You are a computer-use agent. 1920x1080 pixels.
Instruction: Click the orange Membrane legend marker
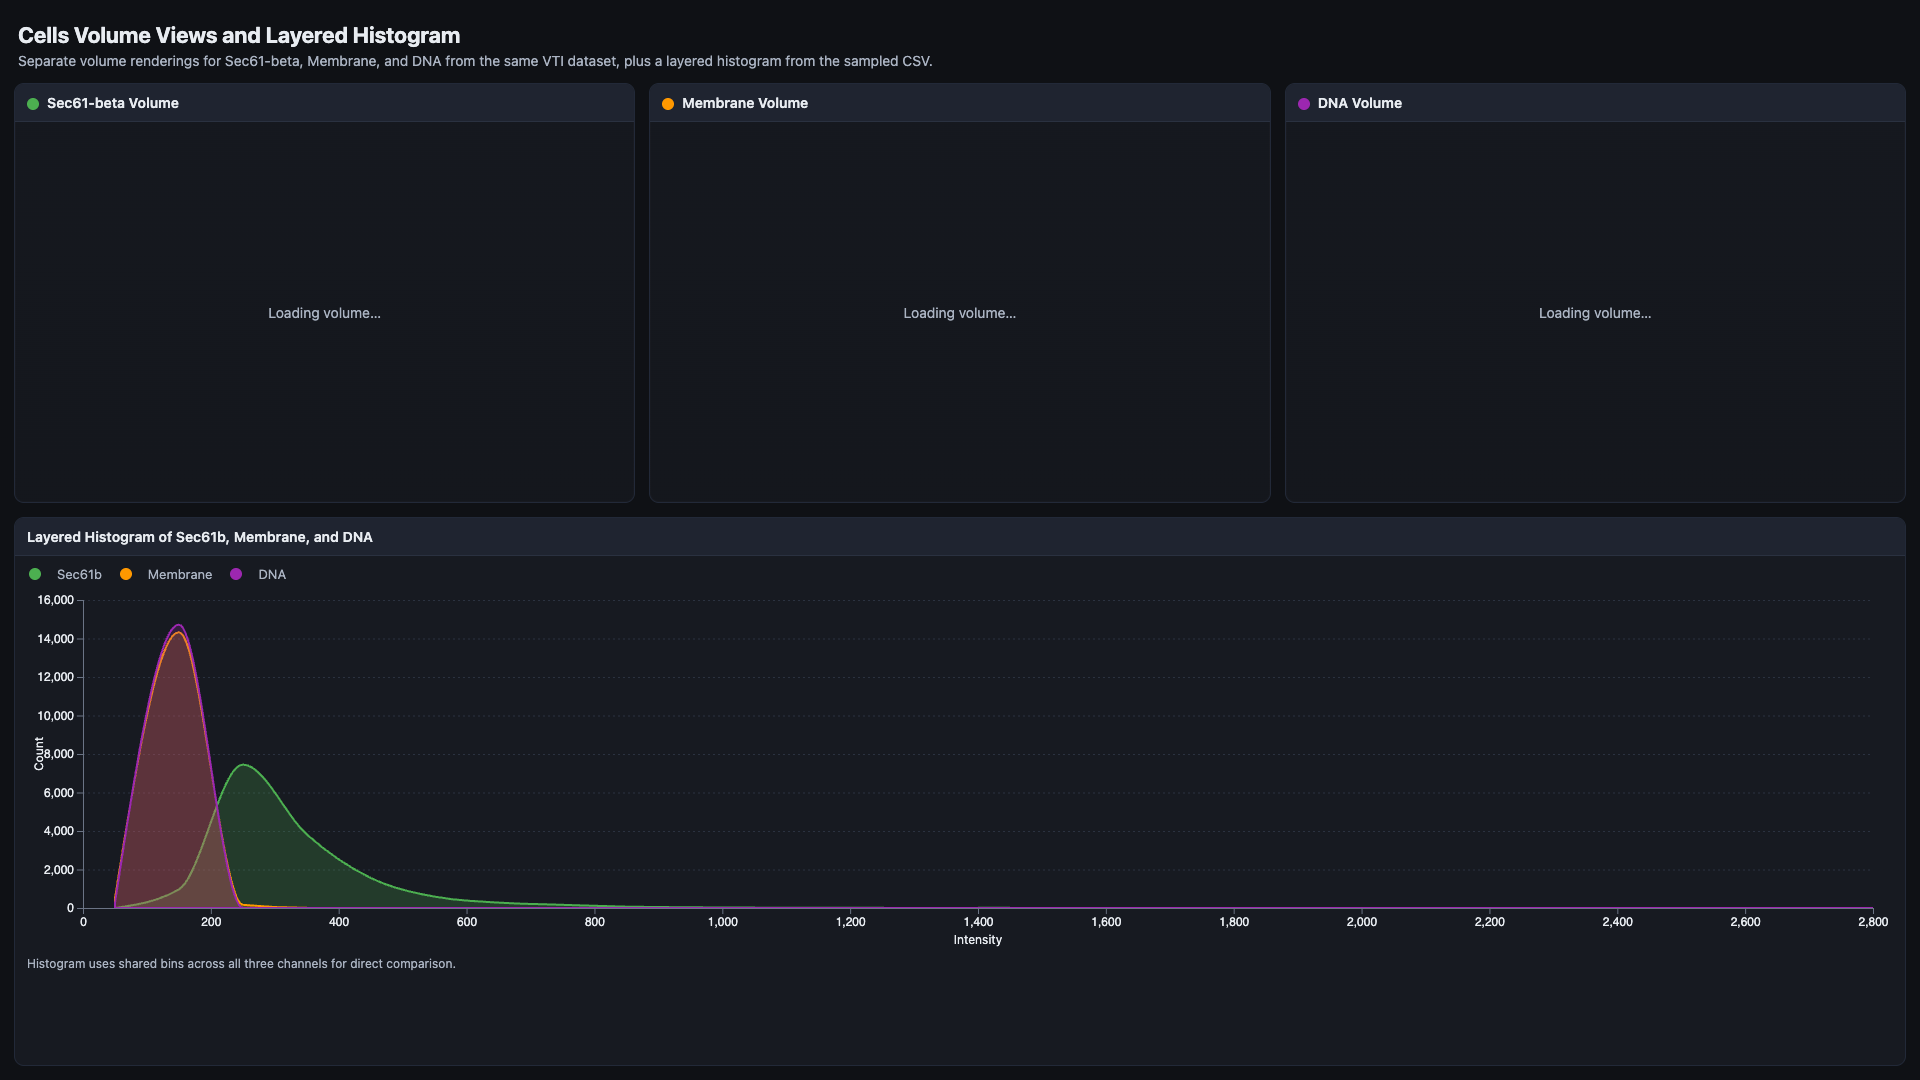tap(126, 574)
